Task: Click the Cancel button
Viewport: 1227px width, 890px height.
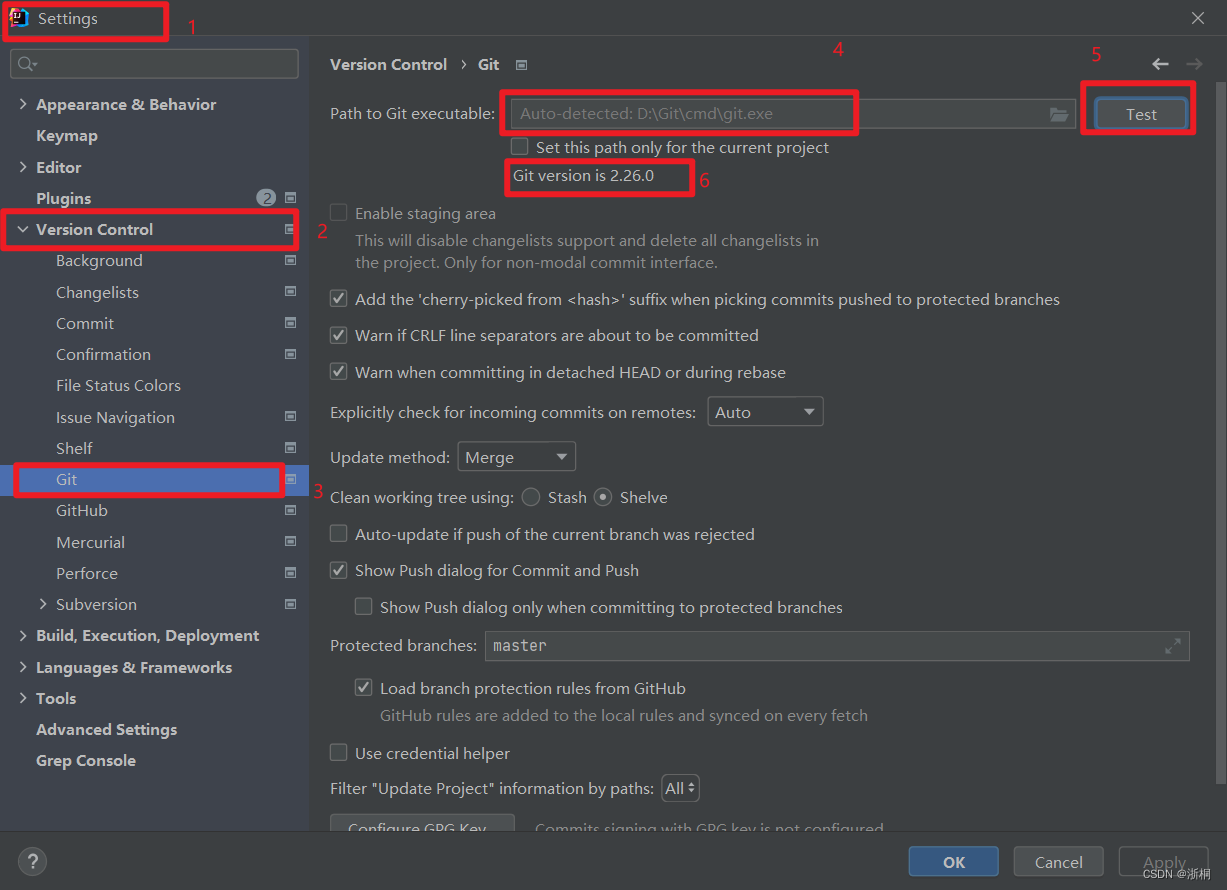Action: click(x=1059, y=862)
